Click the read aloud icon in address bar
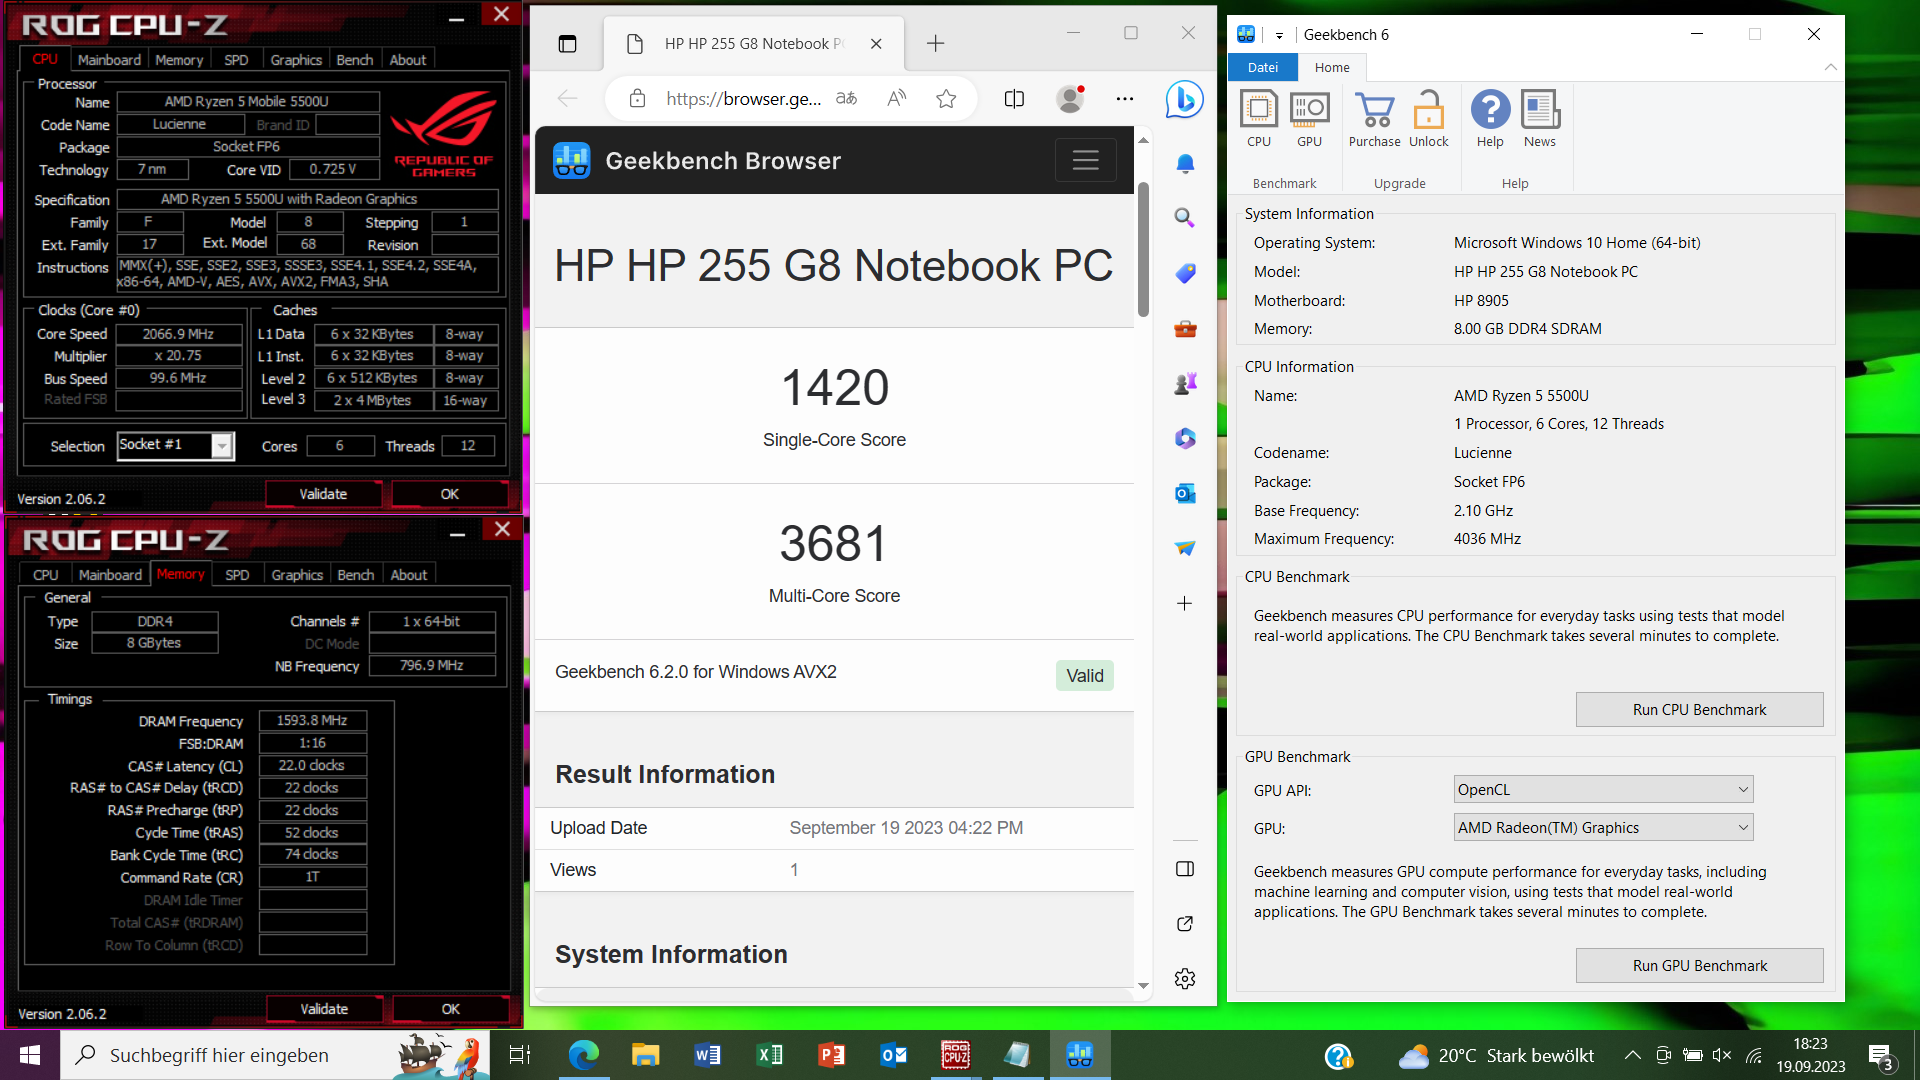Screen dimensions: 1920x1080 [x=897, y=98]
